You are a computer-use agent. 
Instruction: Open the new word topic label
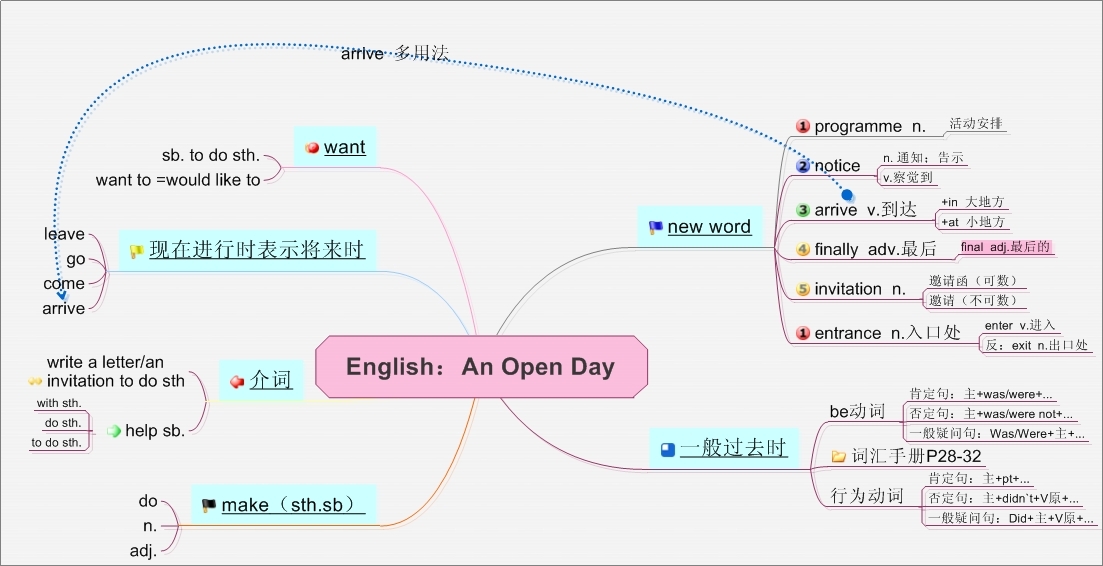point(709,227)
